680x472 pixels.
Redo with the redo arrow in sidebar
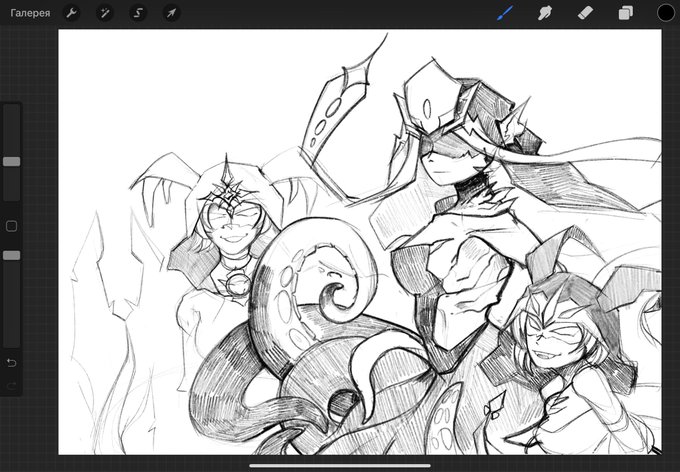point(12,385)
